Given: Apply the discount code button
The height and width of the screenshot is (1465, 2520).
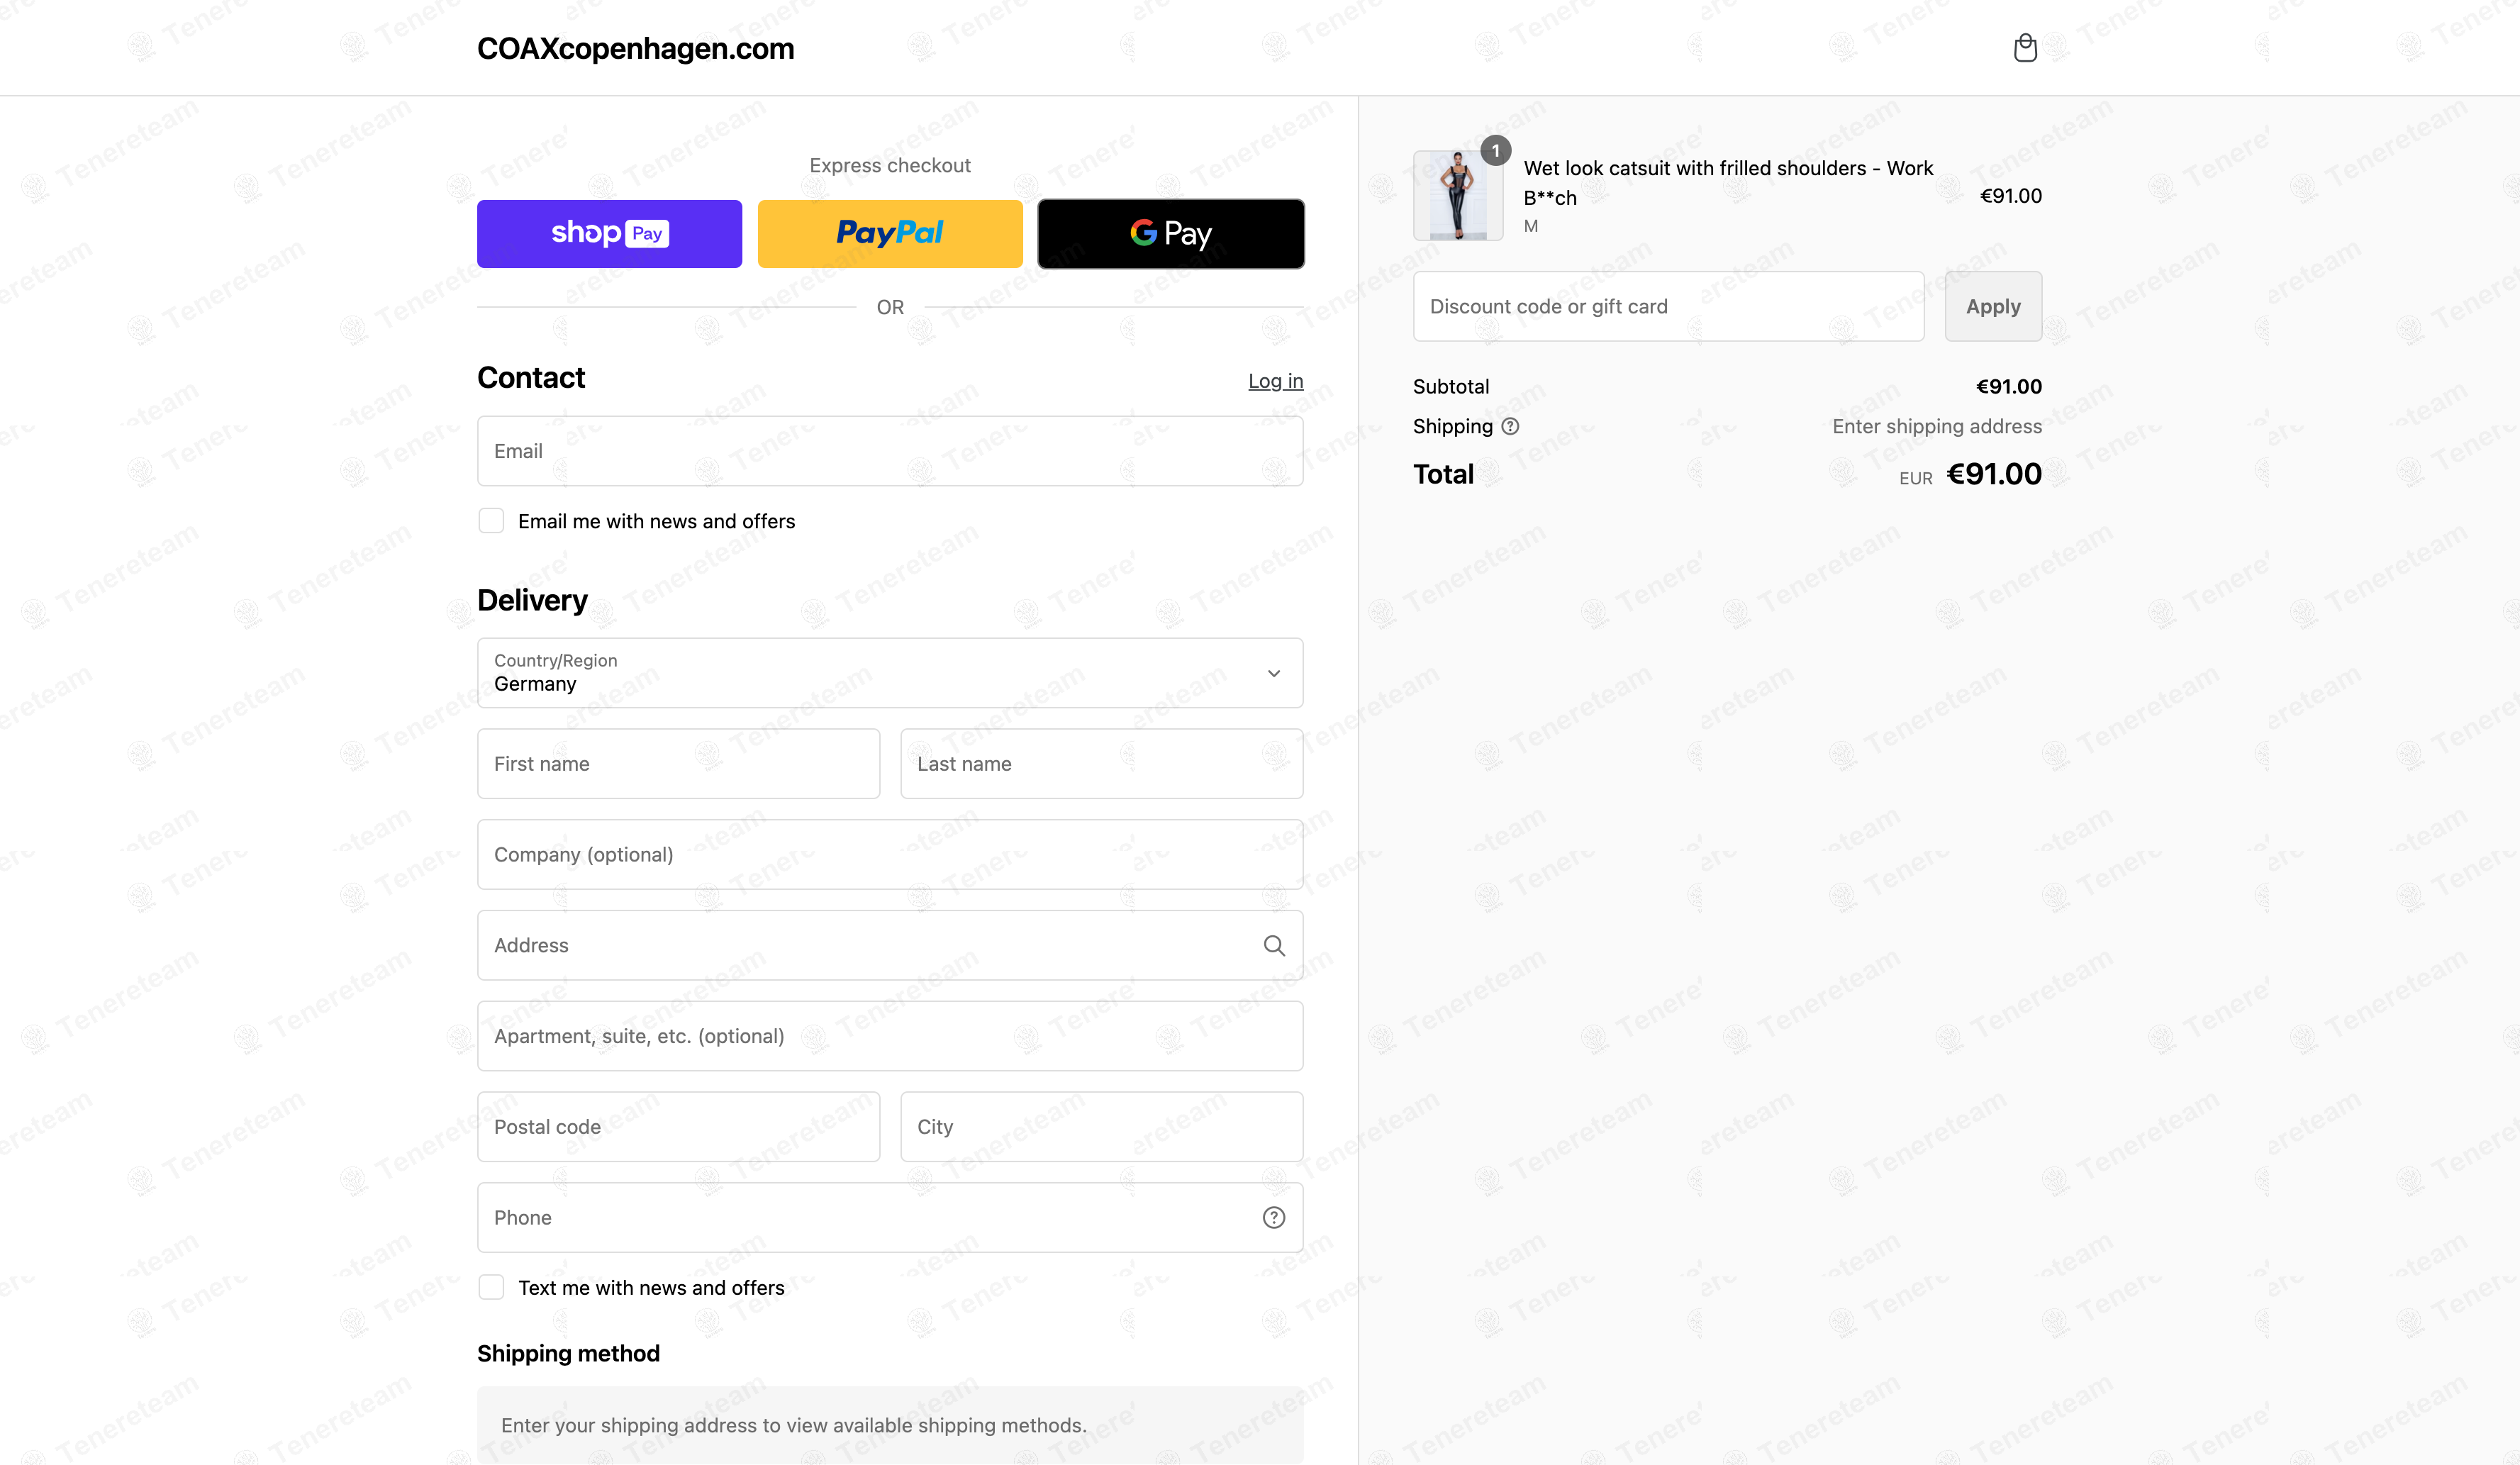Looking at the screenshot, I should [1993, 306].
